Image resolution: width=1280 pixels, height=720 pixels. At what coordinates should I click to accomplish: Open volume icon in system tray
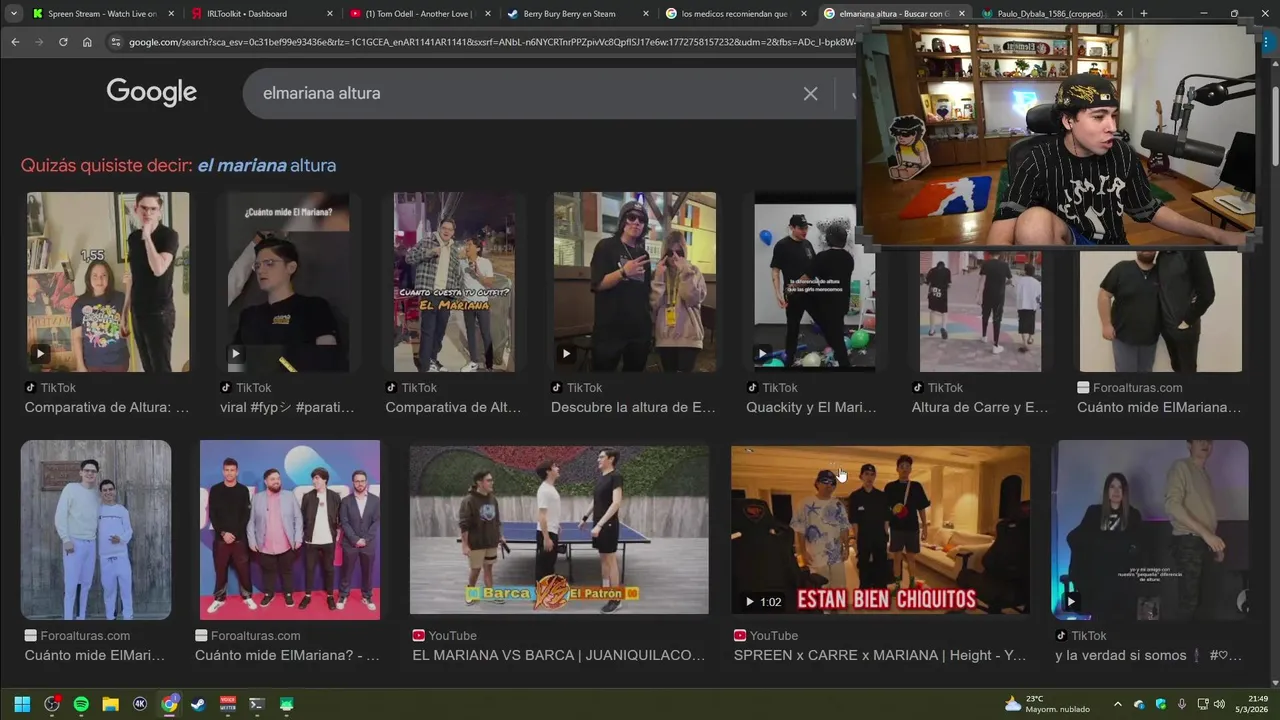pos(1219,704)
